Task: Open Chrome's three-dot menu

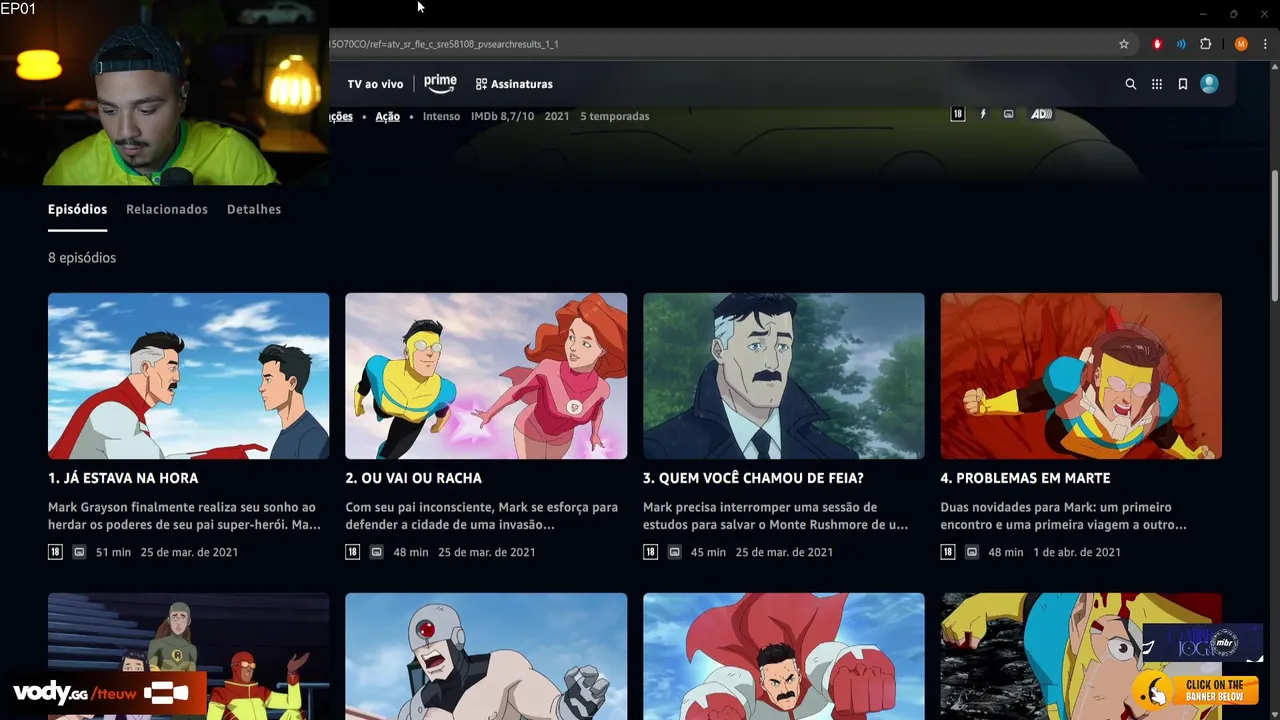Action: tap(1266, 44)
